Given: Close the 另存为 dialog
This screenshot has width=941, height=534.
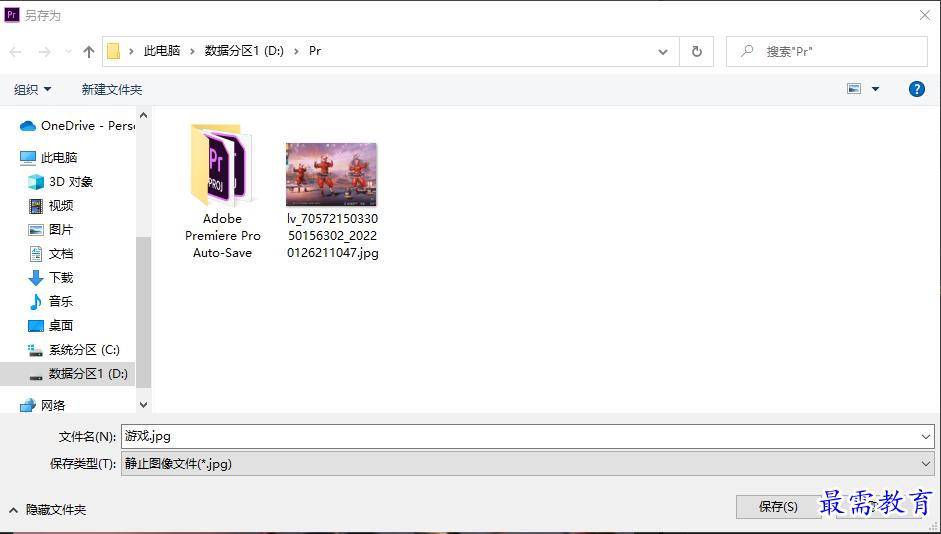Looking at the screenshot, I should pyautogui.click(x=925, y=15).
